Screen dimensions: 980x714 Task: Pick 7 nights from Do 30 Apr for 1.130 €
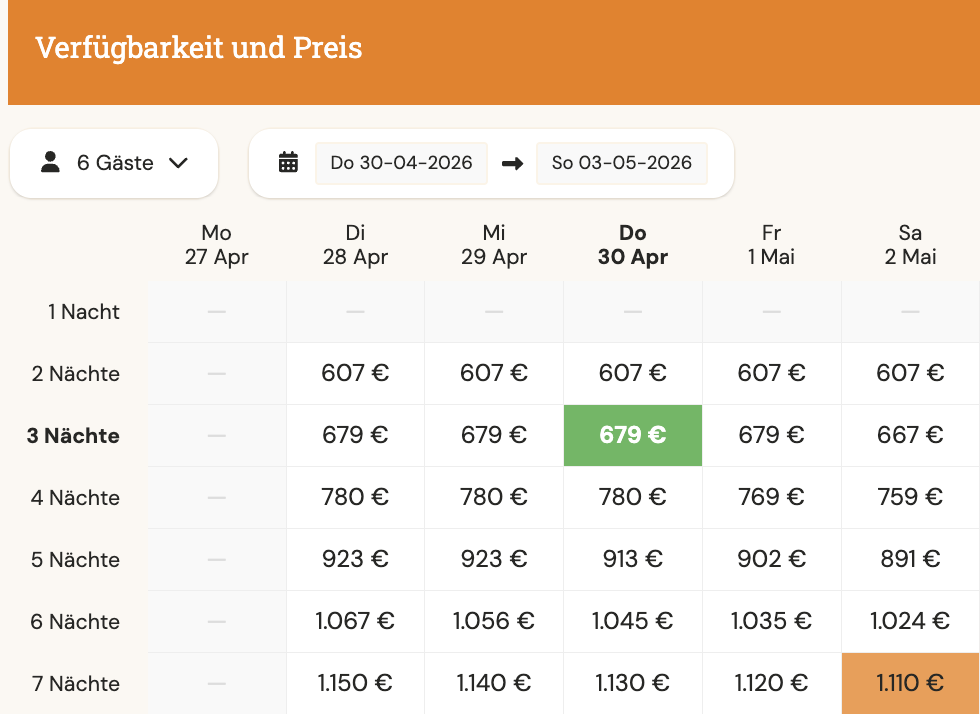pyautogui.click(x=633, y=683)
